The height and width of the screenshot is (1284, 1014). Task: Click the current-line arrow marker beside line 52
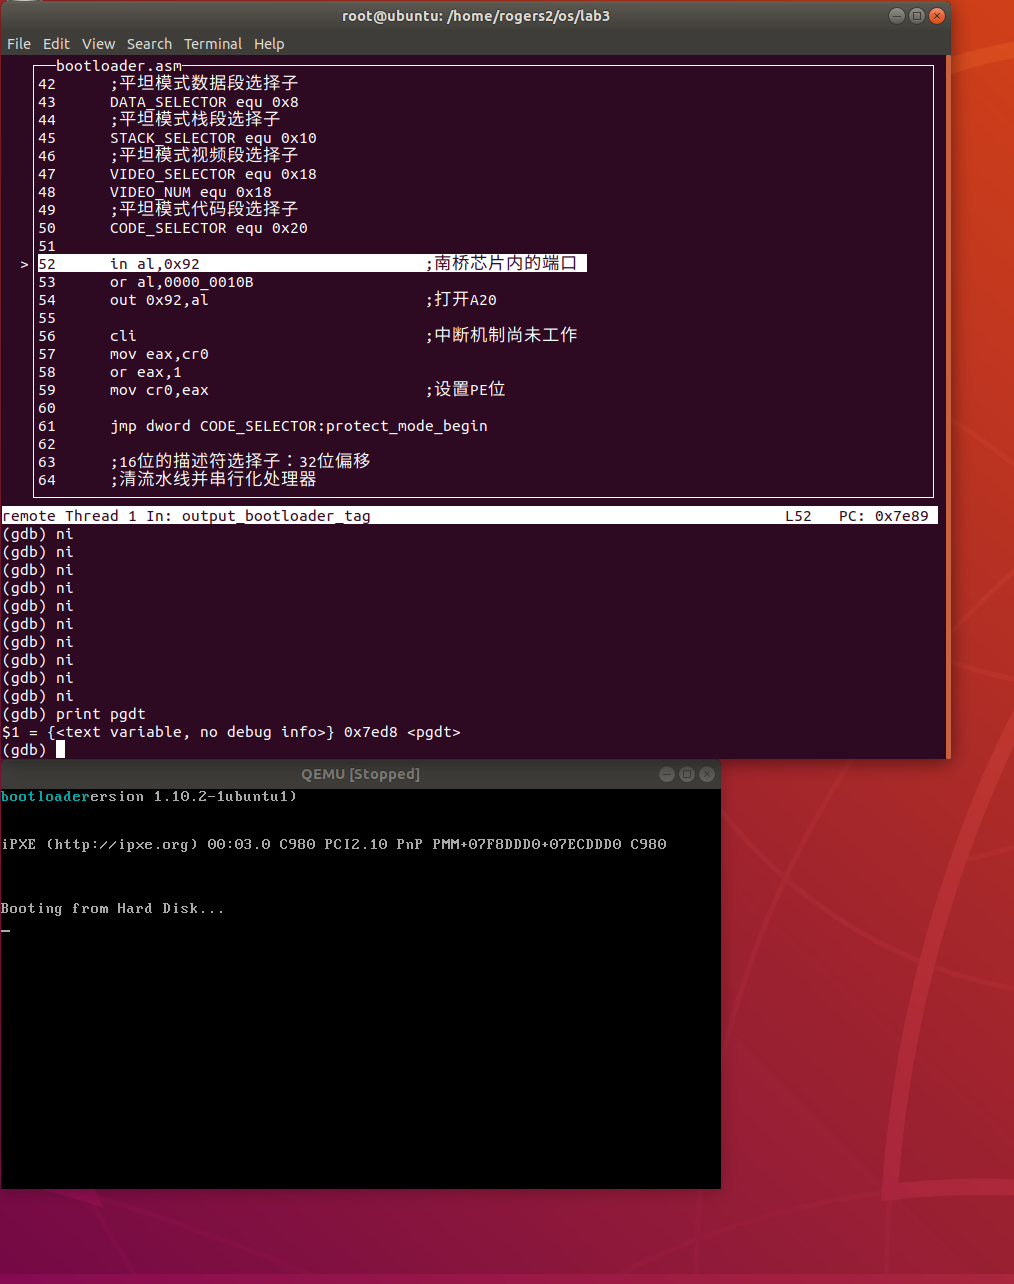click(x=24, y=264)
